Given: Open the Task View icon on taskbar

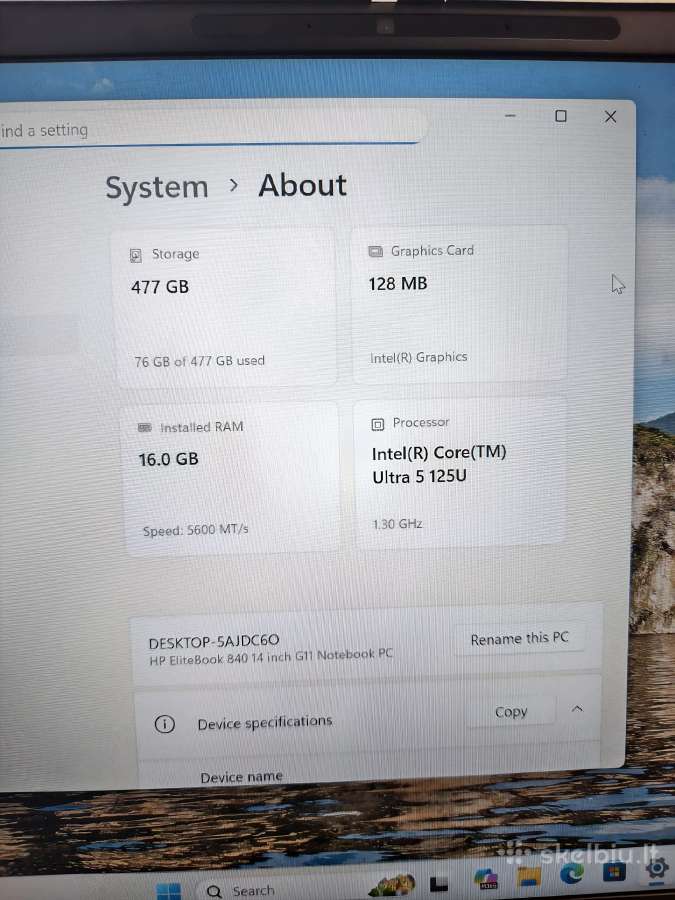Looking at the screenshot, I should pos(439,884).
